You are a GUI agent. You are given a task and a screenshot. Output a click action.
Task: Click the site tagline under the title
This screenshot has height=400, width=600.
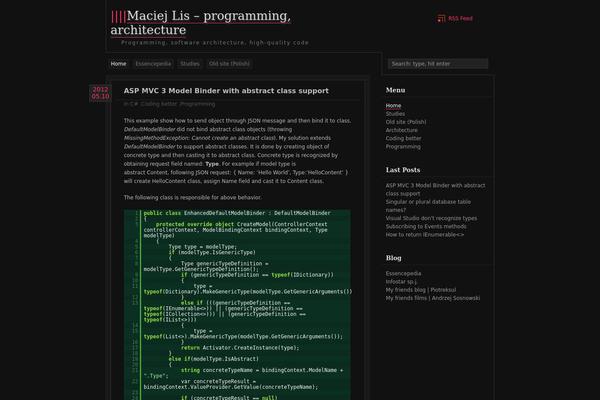click(215, 43)
